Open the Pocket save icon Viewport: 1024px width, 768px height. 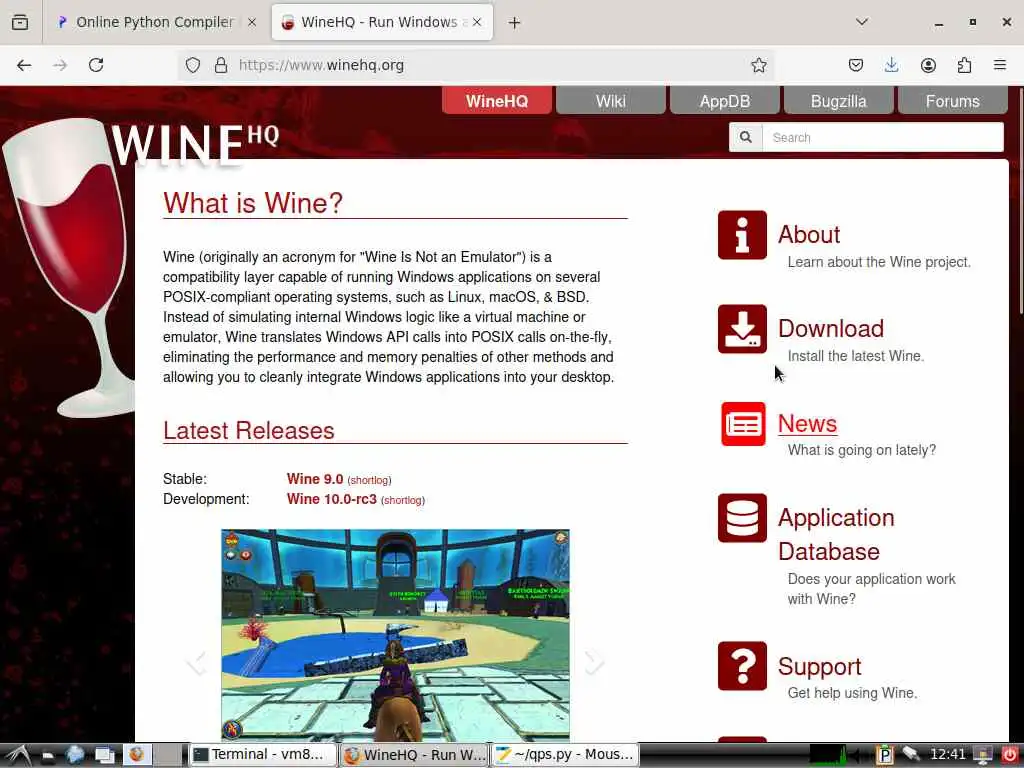tap(856, 65)
